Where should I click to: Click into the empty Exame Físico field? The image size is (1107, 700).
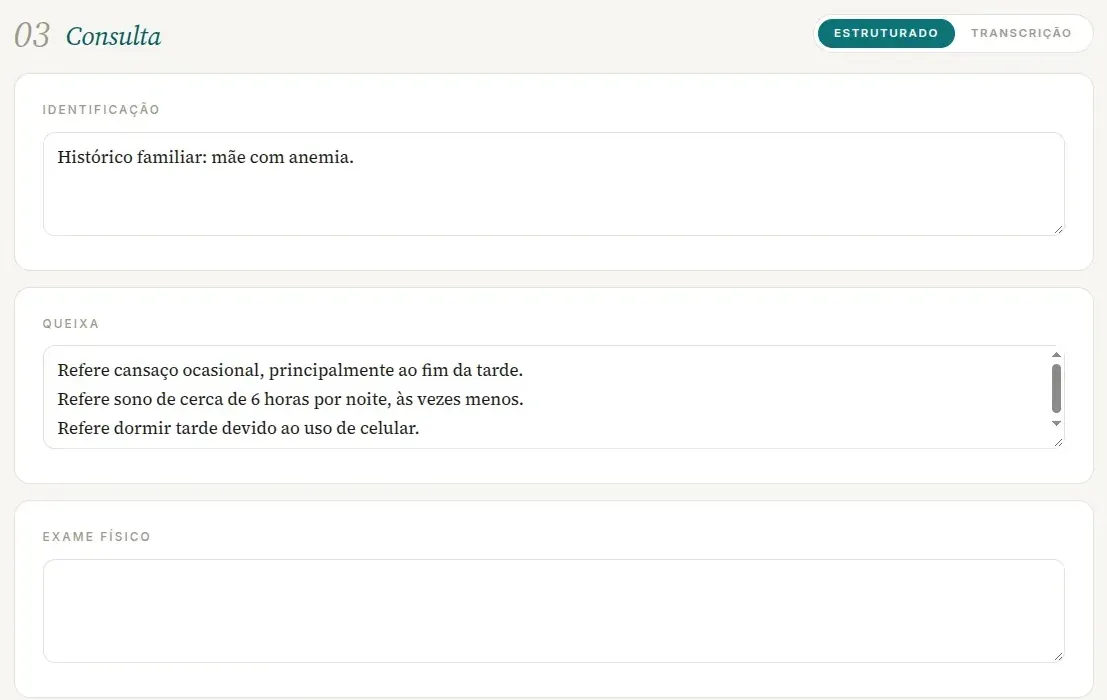(x=554, y=611)
